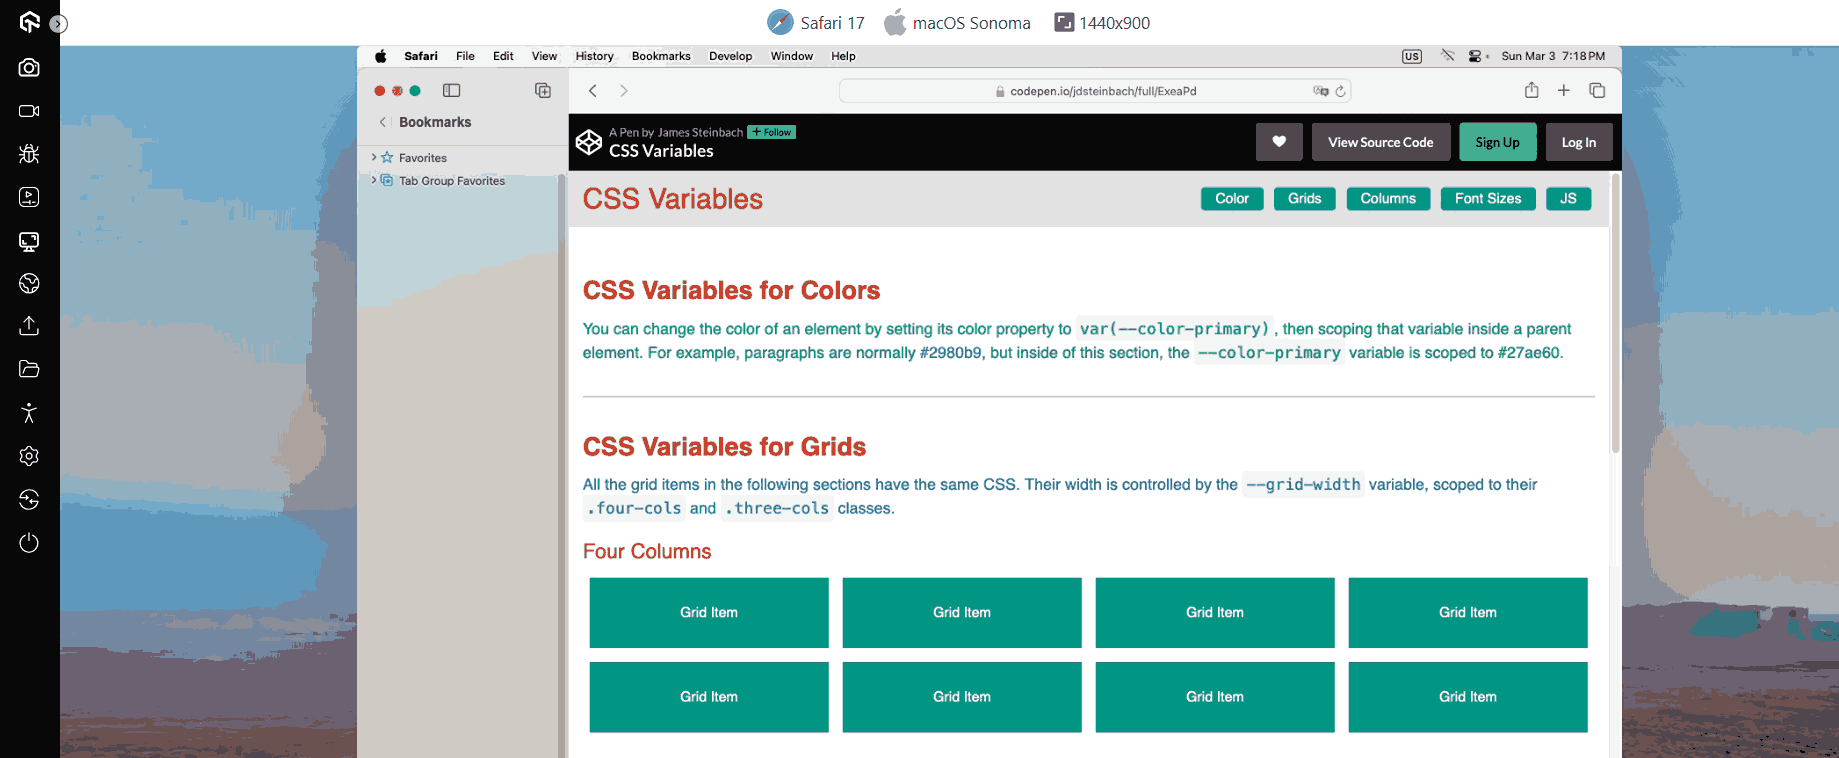Open the Help menu
Image resolution: width=1839 pixels, height=758 pixels.
[x=843, y=56]
